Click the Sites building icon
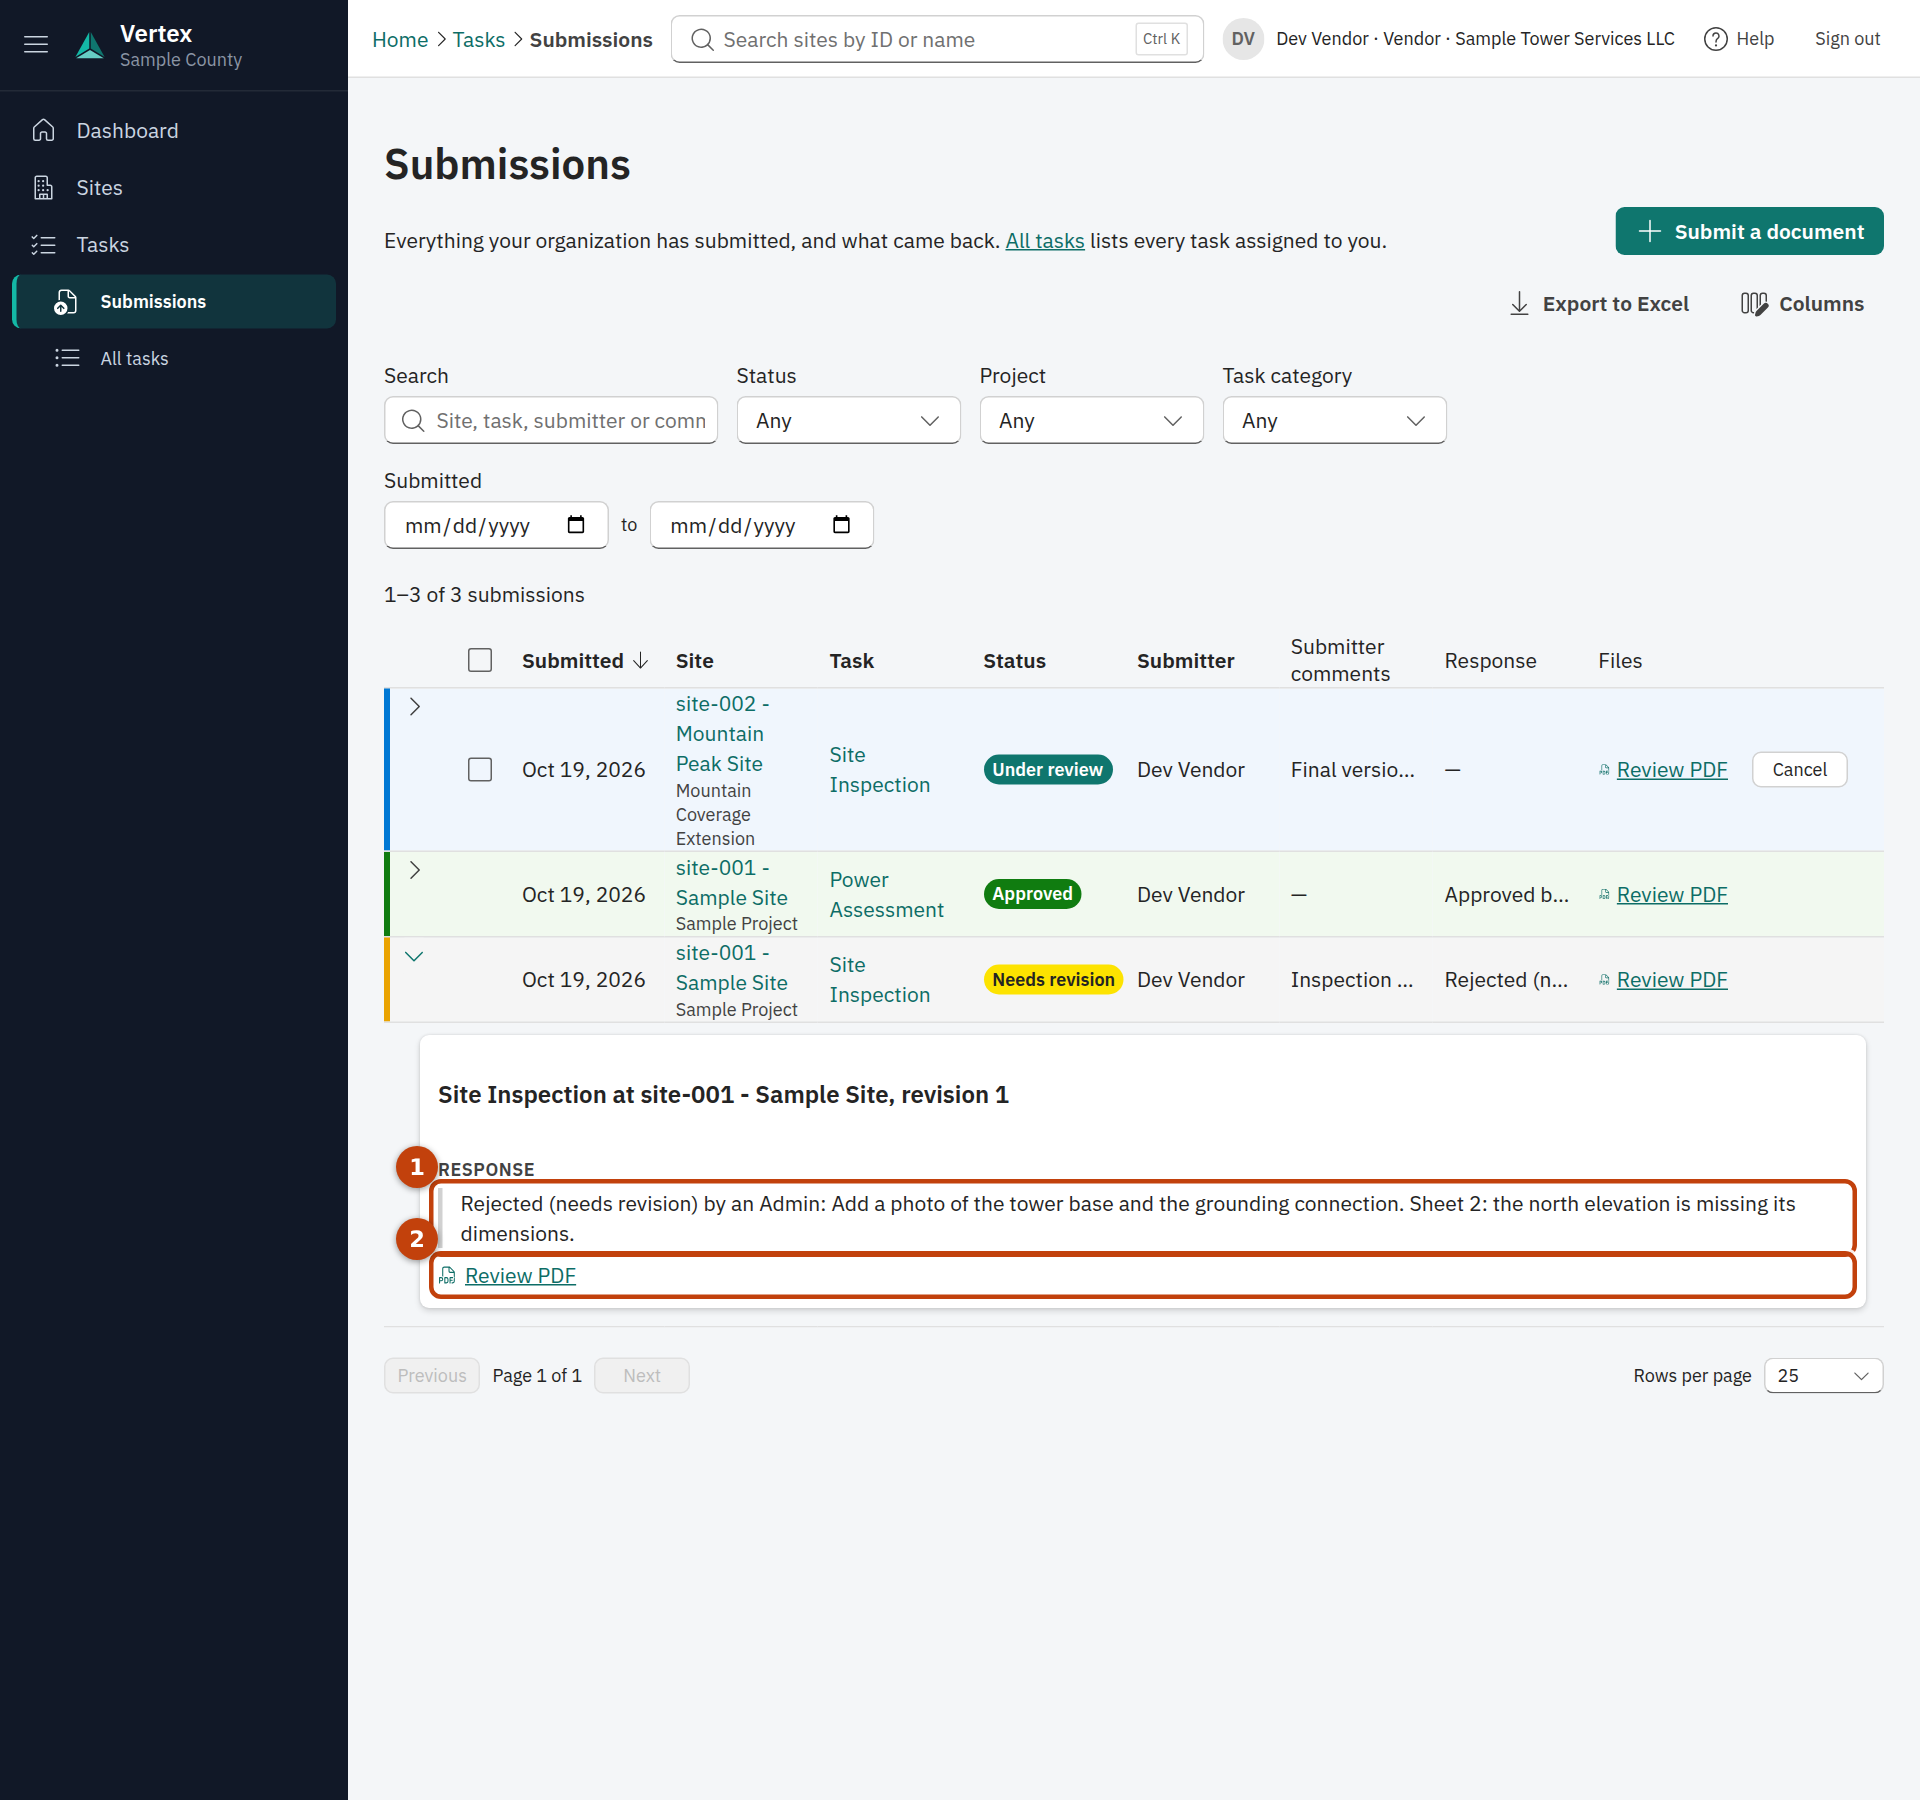Image resolution: width=1920 pixels, height=1800 pixels. point(43,188)
